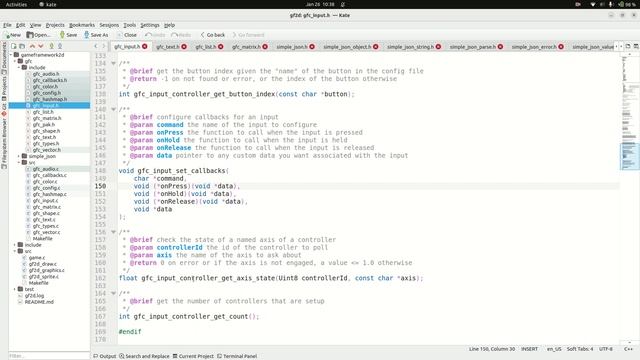
Task: Undo the last edit via the toolbar
Action: (156, 35)
